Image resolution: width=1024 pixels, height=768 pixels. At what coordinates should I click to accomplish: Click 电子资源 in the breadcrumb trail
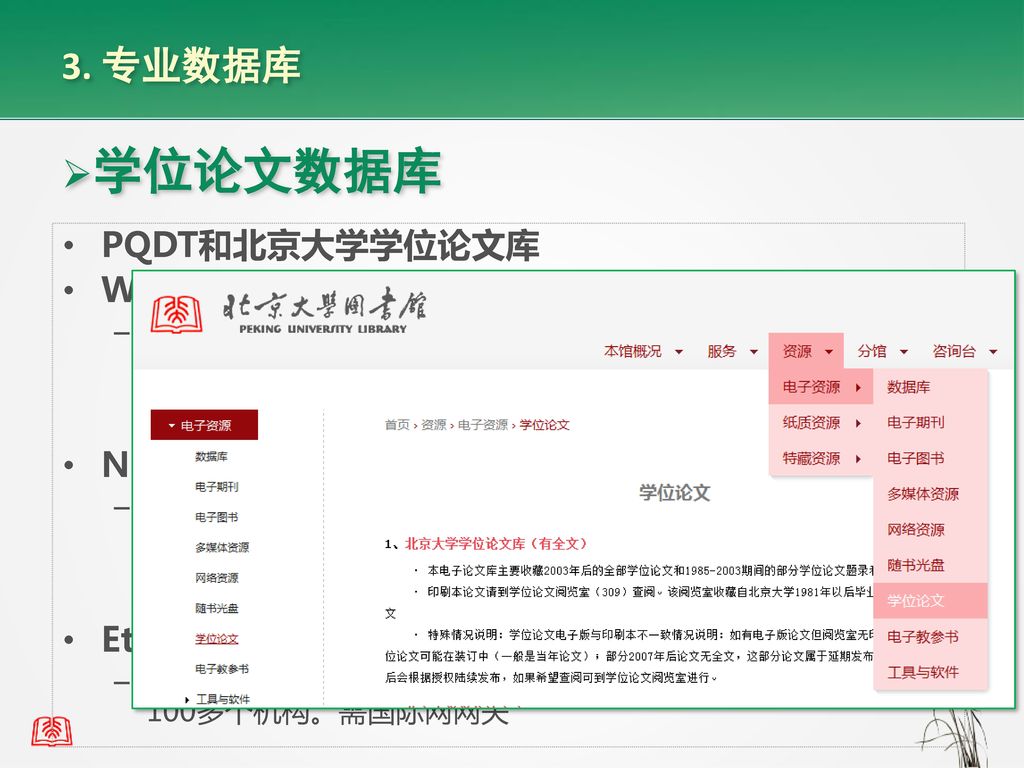pyautogui.click(x=483, y=424)
